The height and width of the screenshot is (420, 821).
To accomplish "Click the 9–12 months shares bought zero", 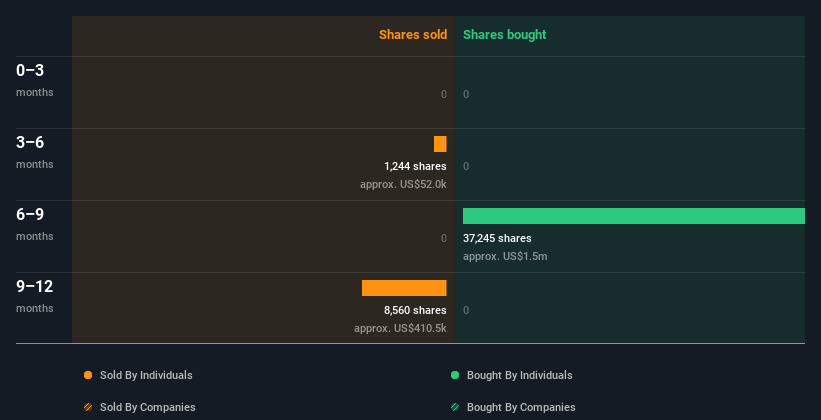I will [466, 311].
